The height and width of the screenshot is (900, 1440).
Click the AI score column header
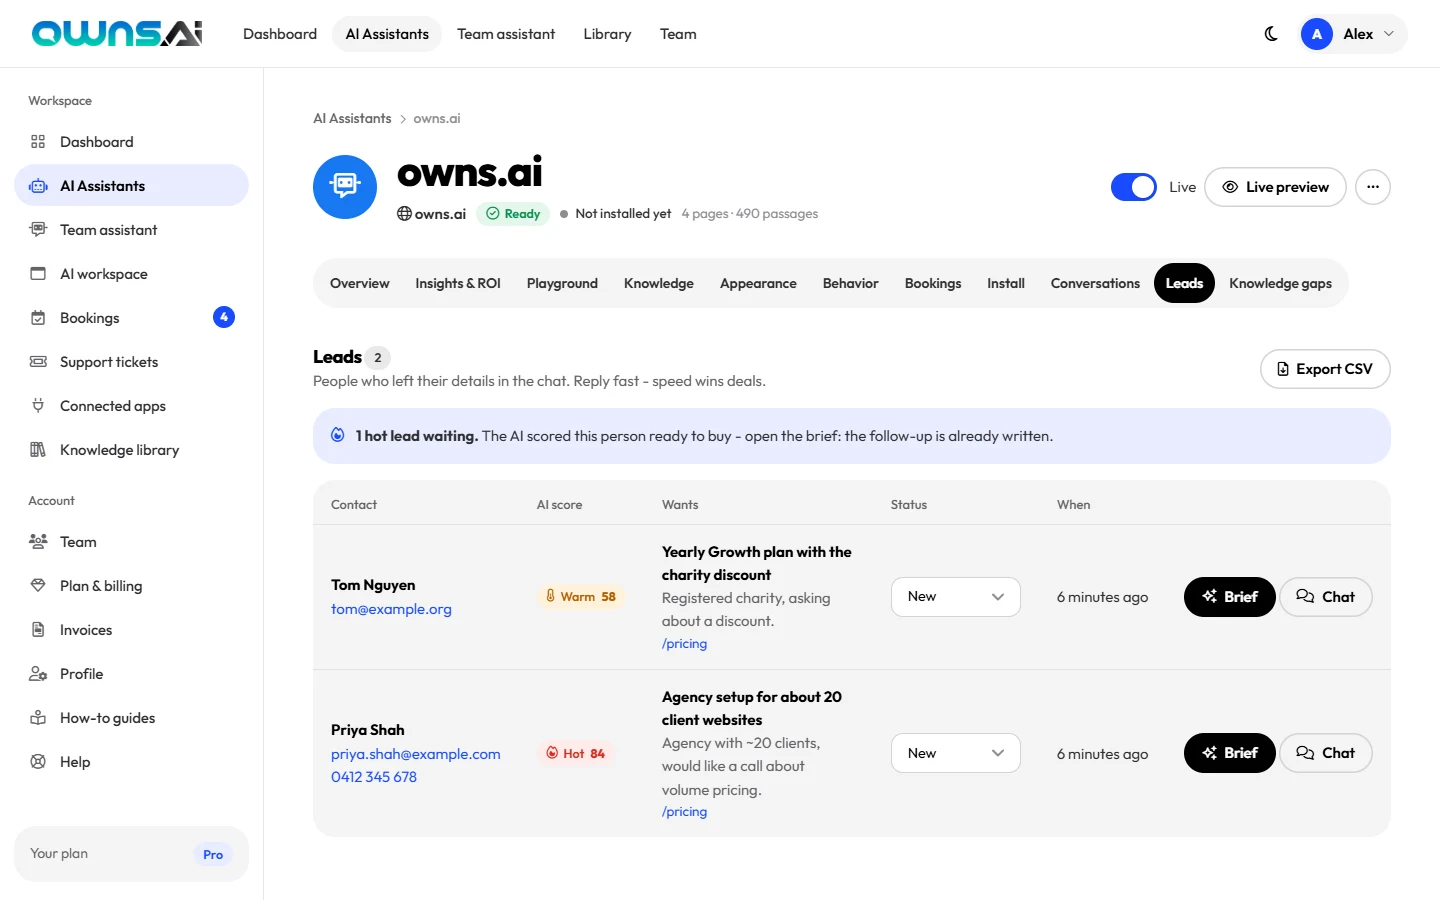pos(559,505)
